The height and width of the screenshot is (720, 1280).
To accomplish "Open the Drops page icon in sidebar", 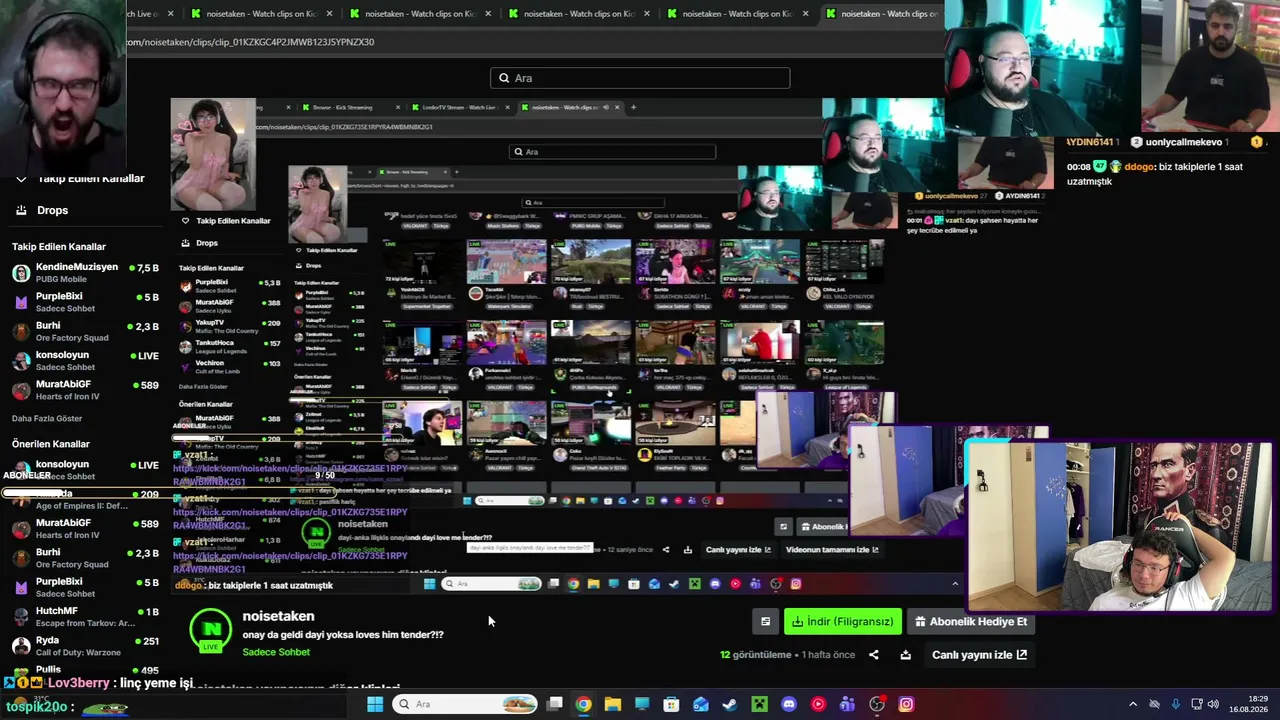I will click(21, 210).
